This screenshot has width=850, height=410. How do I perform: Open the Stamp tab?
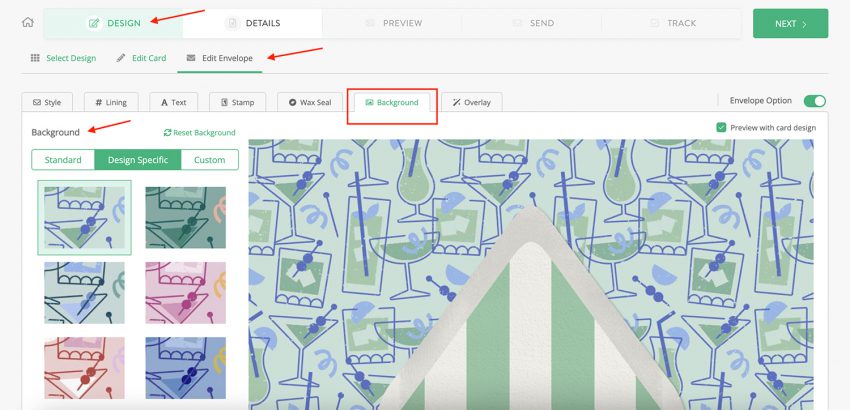coord(235,102)
